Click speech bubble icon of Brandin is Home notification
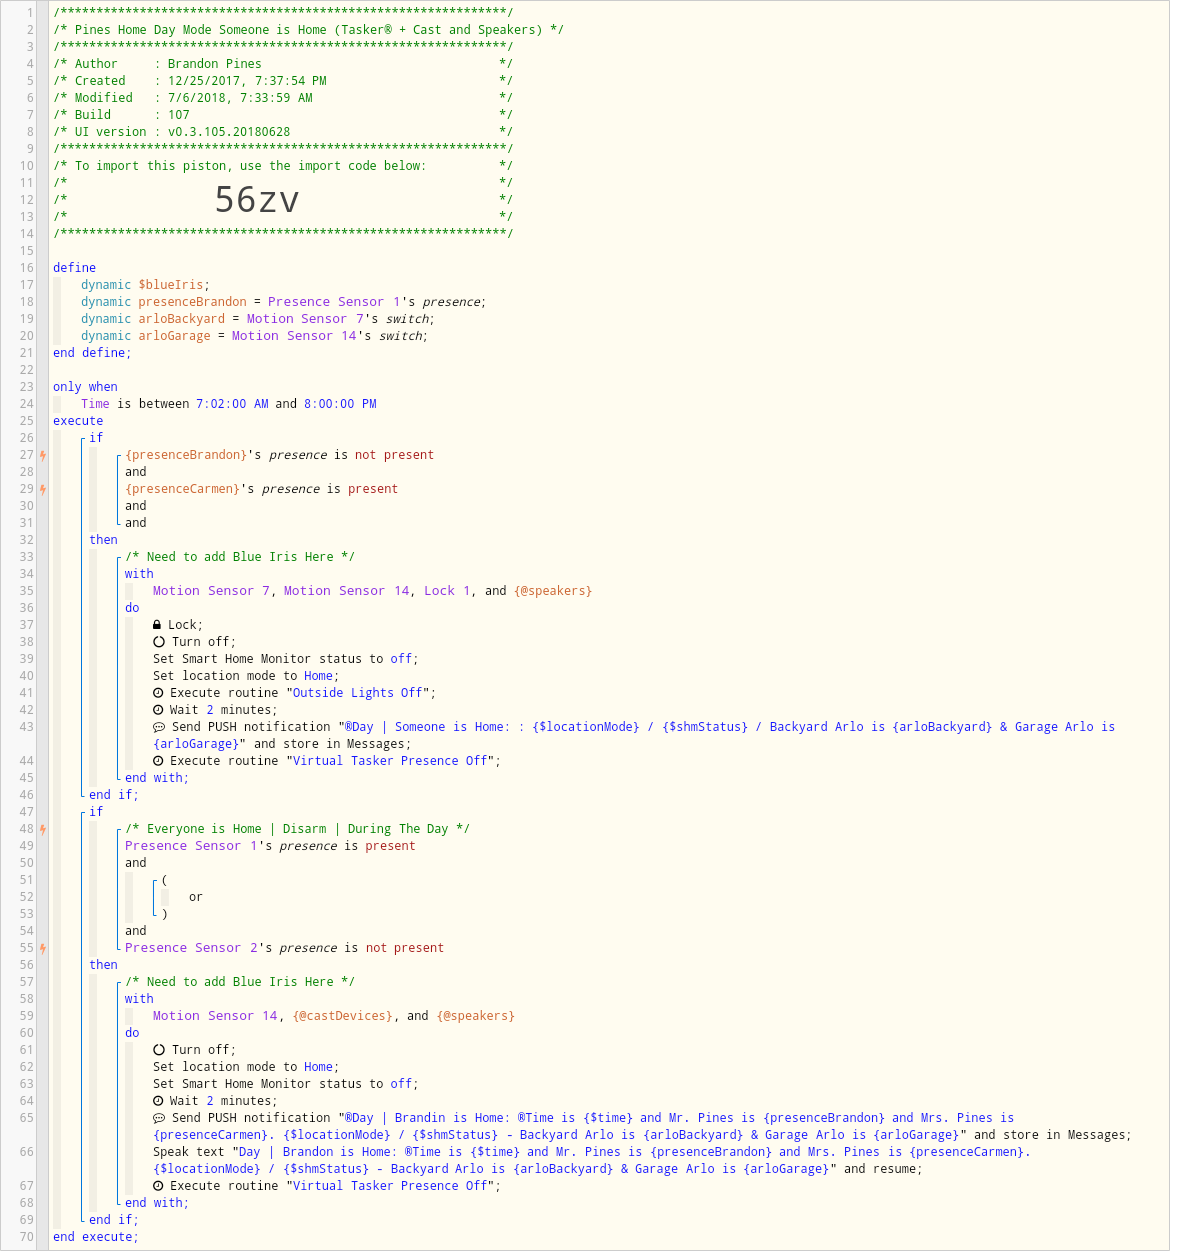1178x1259 pixels. tap(158, 1118)
